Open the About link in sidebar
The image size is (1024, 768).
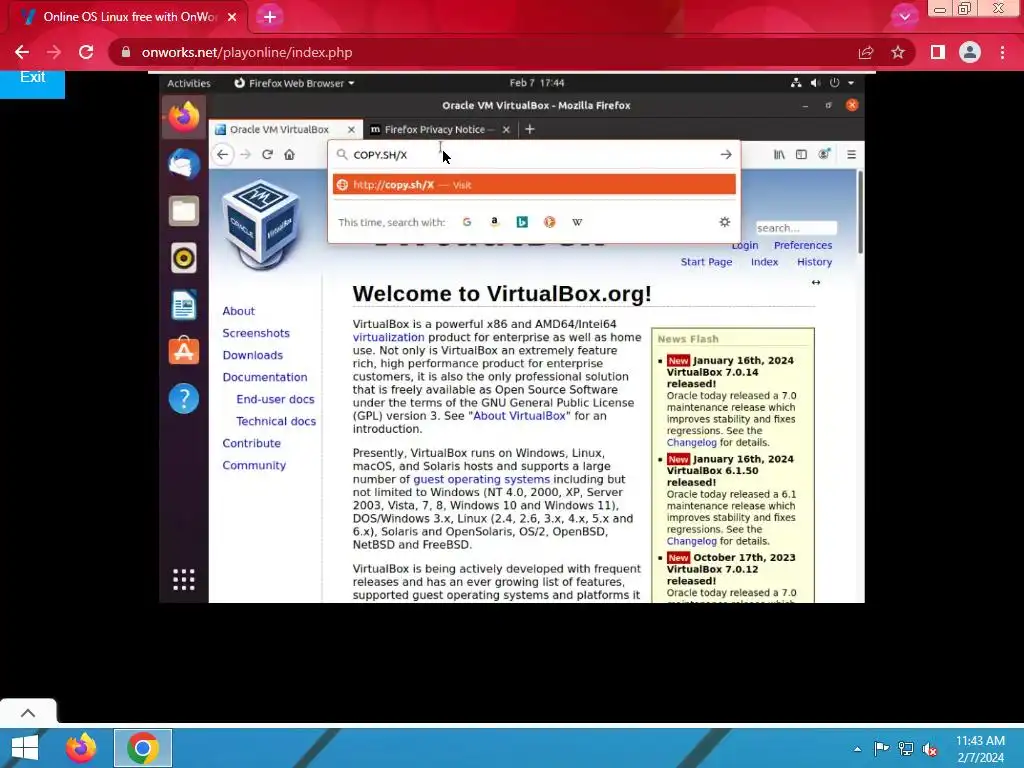coord(238,311)
